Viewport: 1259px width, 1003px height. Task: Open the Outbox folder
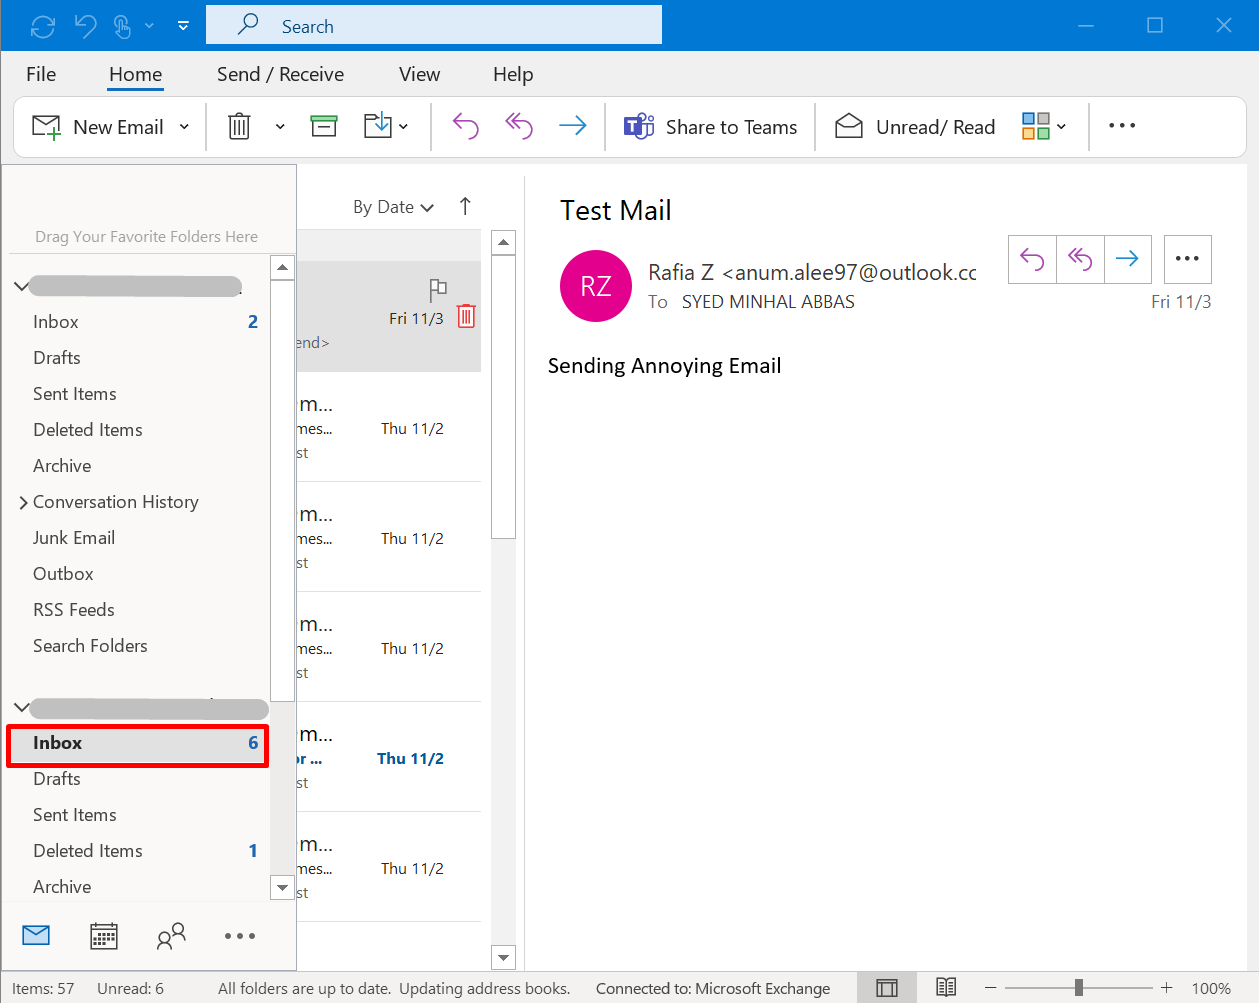coord(63,574)
